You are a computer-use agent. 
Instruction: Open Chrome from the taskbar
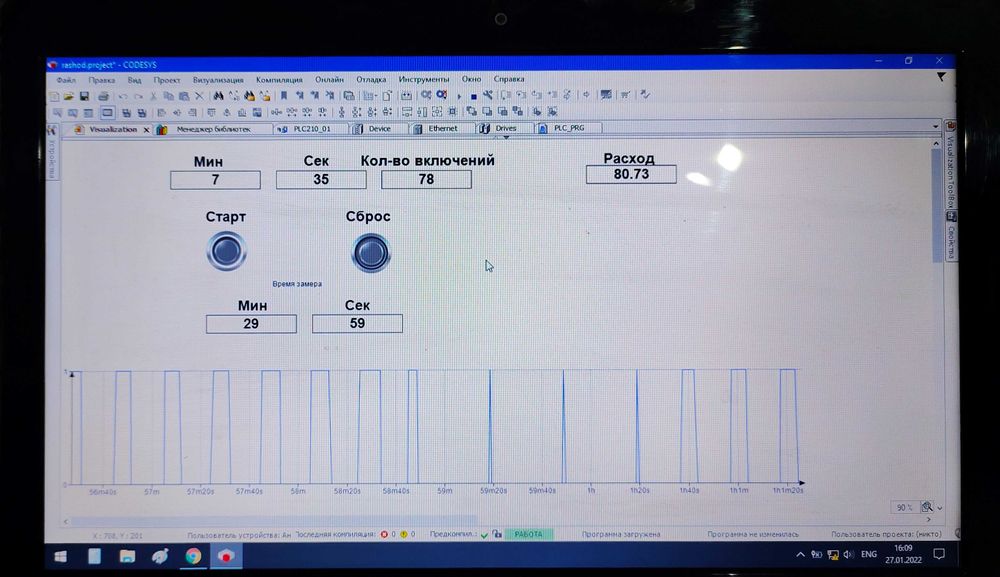tap(193, 556)
